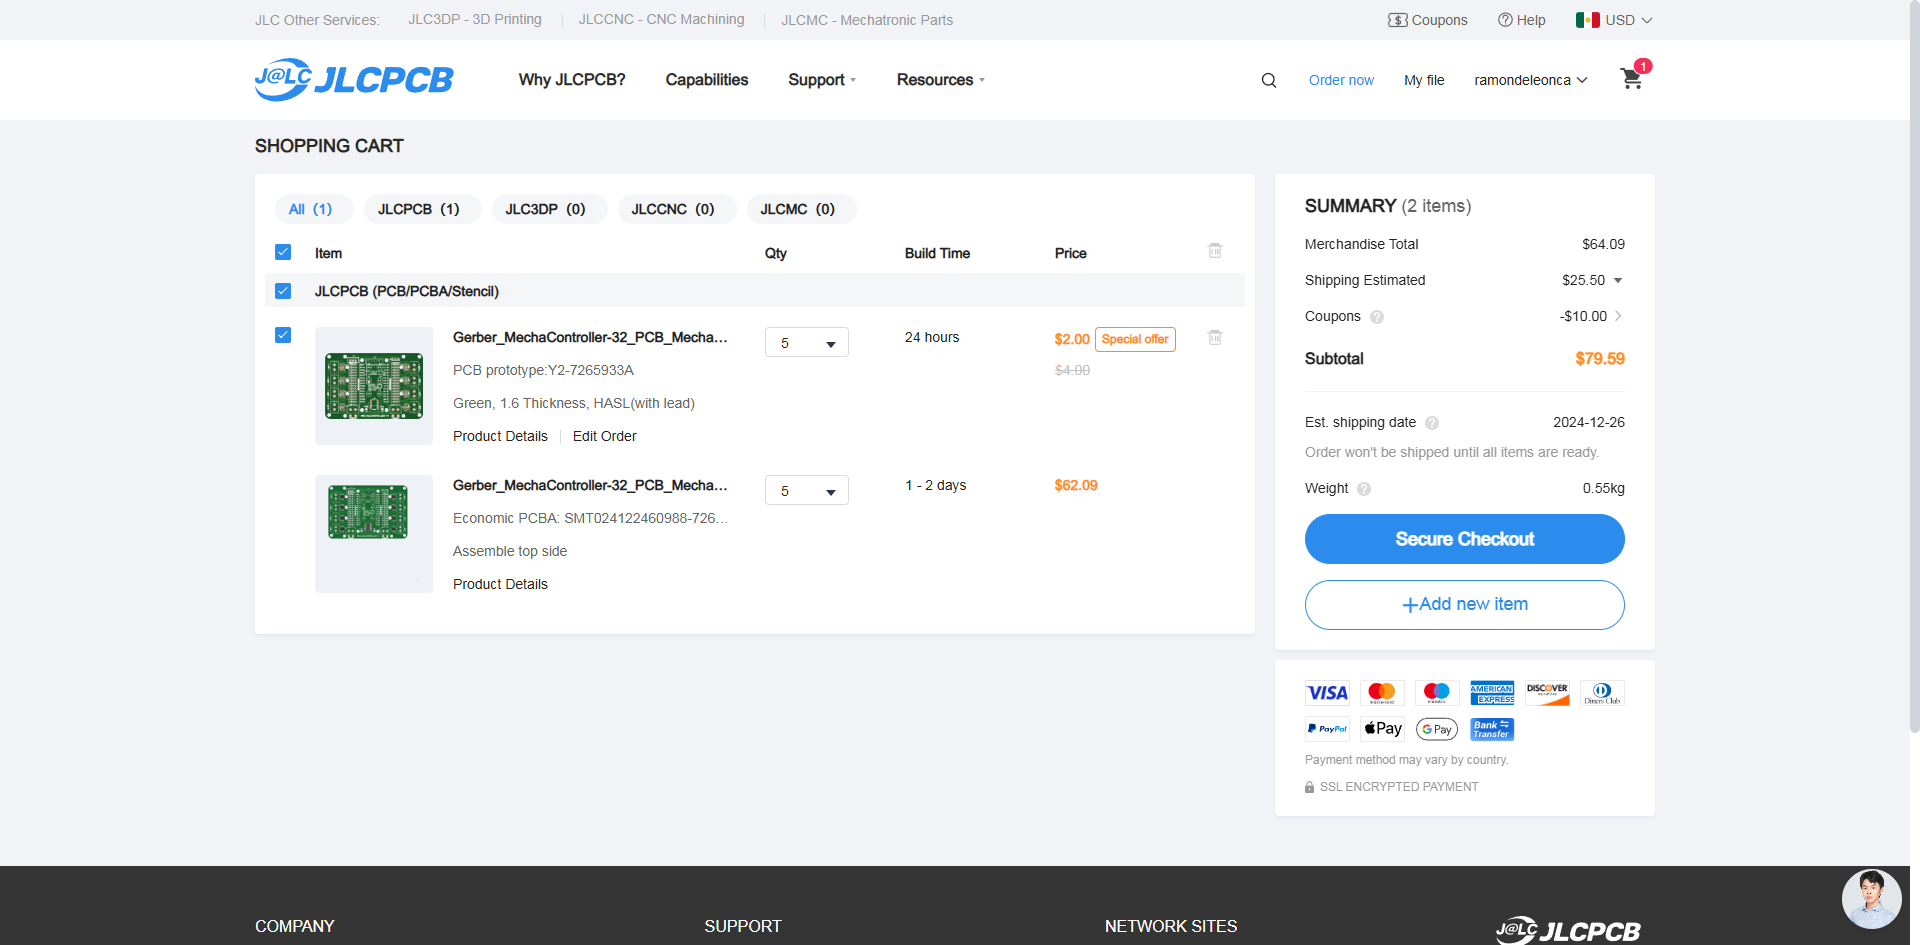Image resolution: width=1920 pixels, height=945 pixels.
Task: Select the All (1) cart tab
Action: click(314, 209)
